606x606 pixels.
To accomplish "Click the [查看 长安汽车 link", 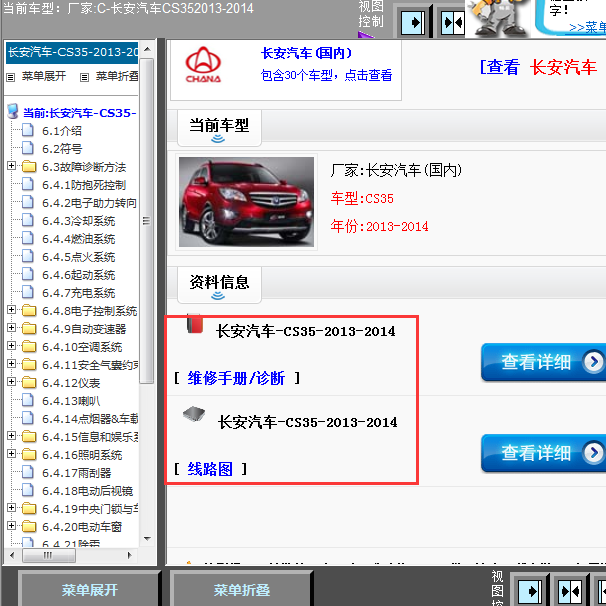I will (x=538, y=67).
